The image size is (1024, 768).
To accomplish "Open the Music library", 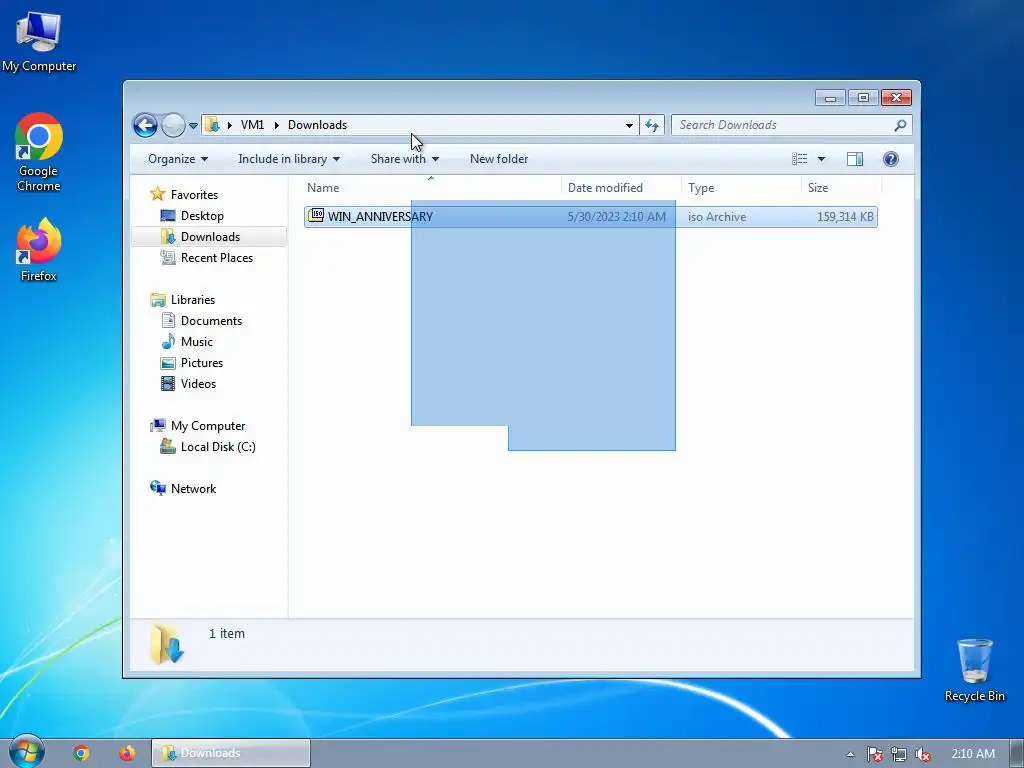I will point(197,342).
